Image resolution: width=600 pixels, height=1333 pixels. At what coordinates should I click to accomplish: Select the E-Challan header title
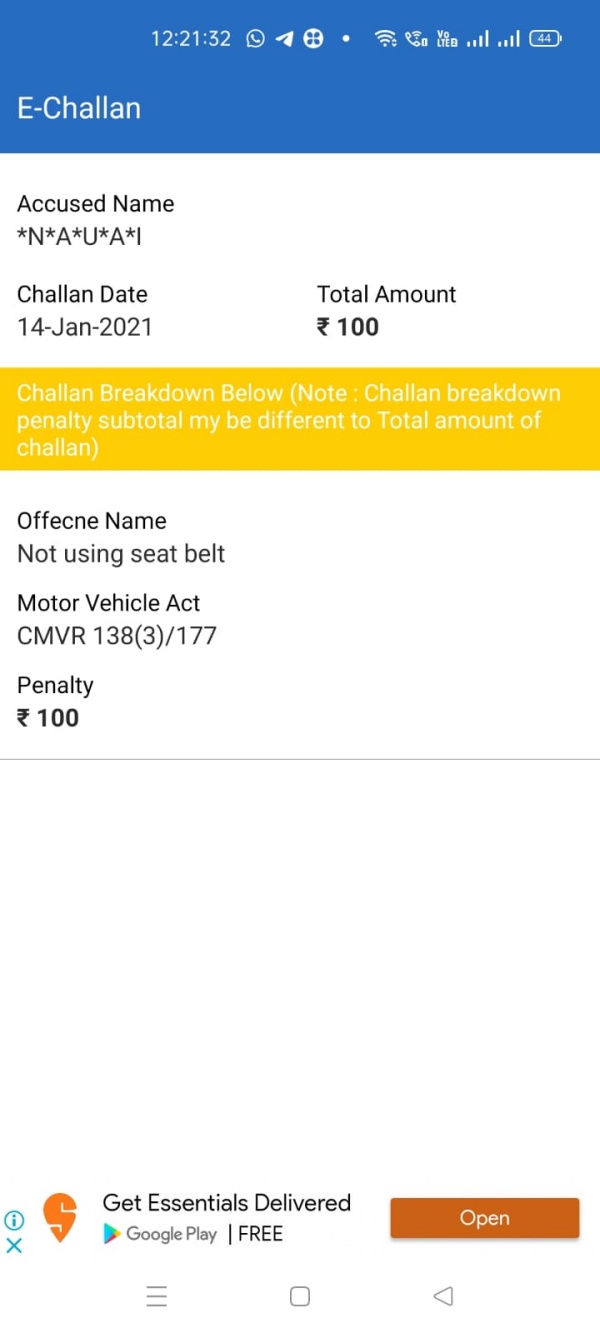78,108
